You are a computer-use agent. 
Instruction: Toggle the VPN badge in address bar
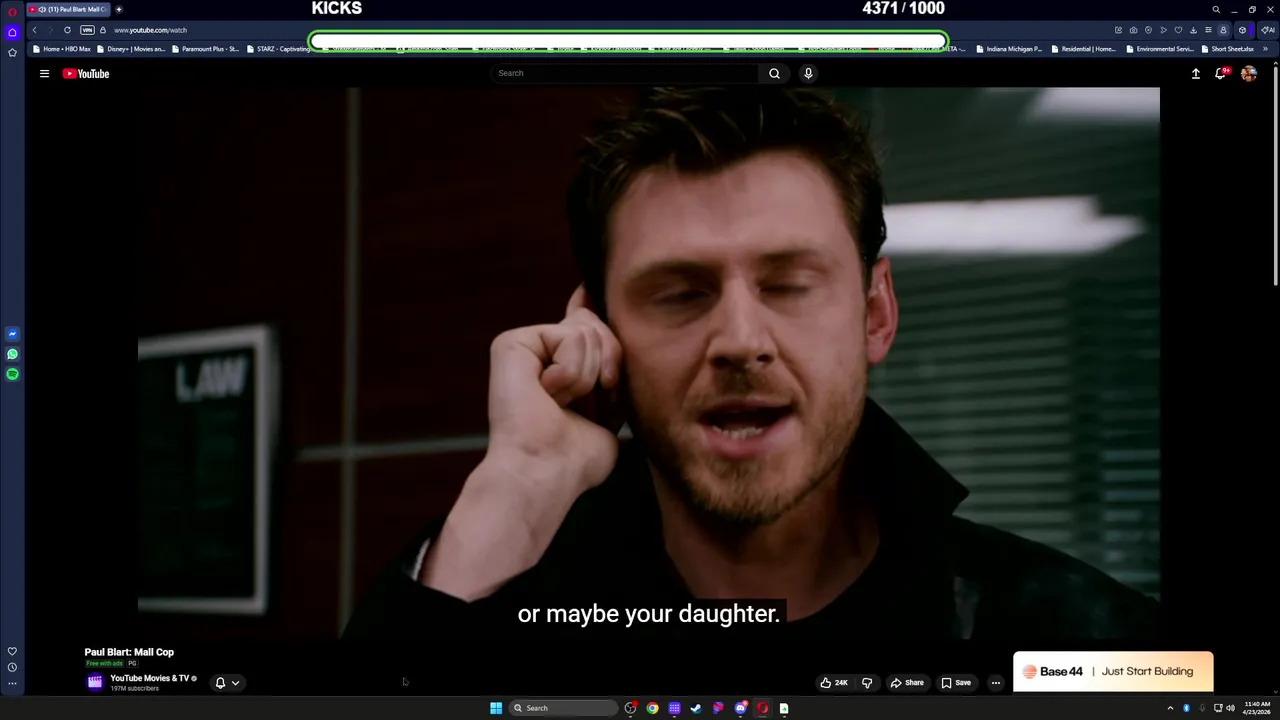click(x=87, y=30)
